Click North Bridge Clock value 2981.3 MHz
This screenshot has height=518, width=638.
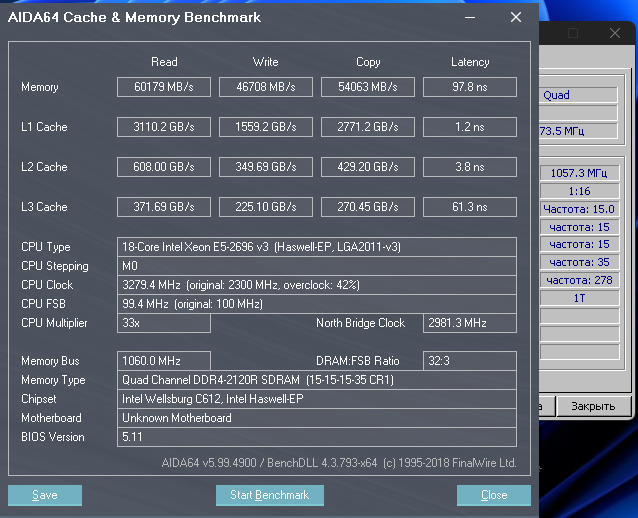(x=470, y=323)
